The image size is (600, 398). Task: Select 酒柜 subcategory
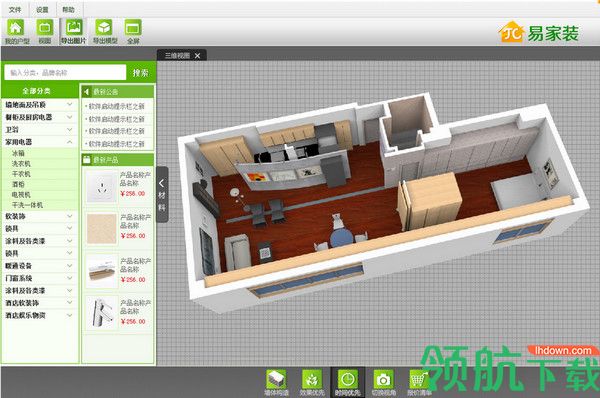pos(18,184)
